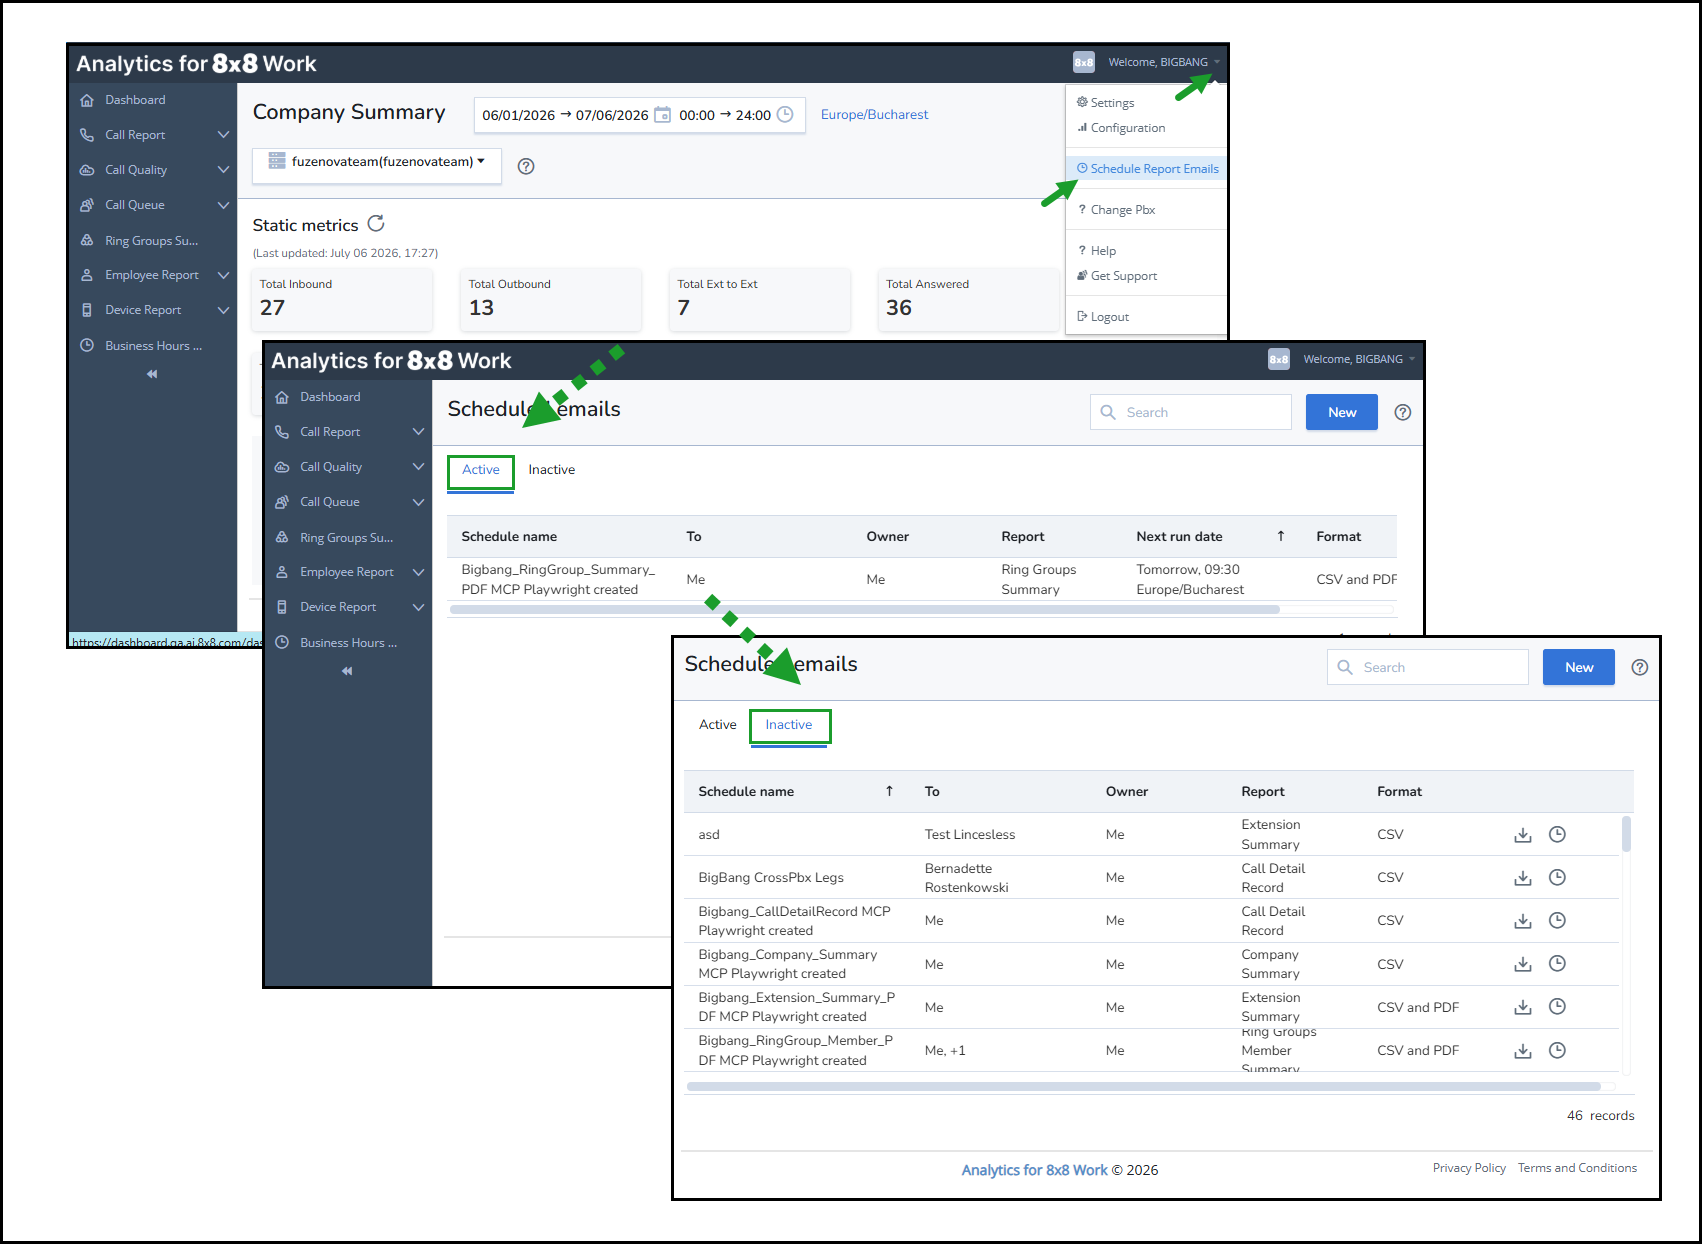Image resolution: width=1702 pixels, height=1244 pixels.
Task: Click the sort arrow on the Next run date column
Action: [x=1280, y=536]
